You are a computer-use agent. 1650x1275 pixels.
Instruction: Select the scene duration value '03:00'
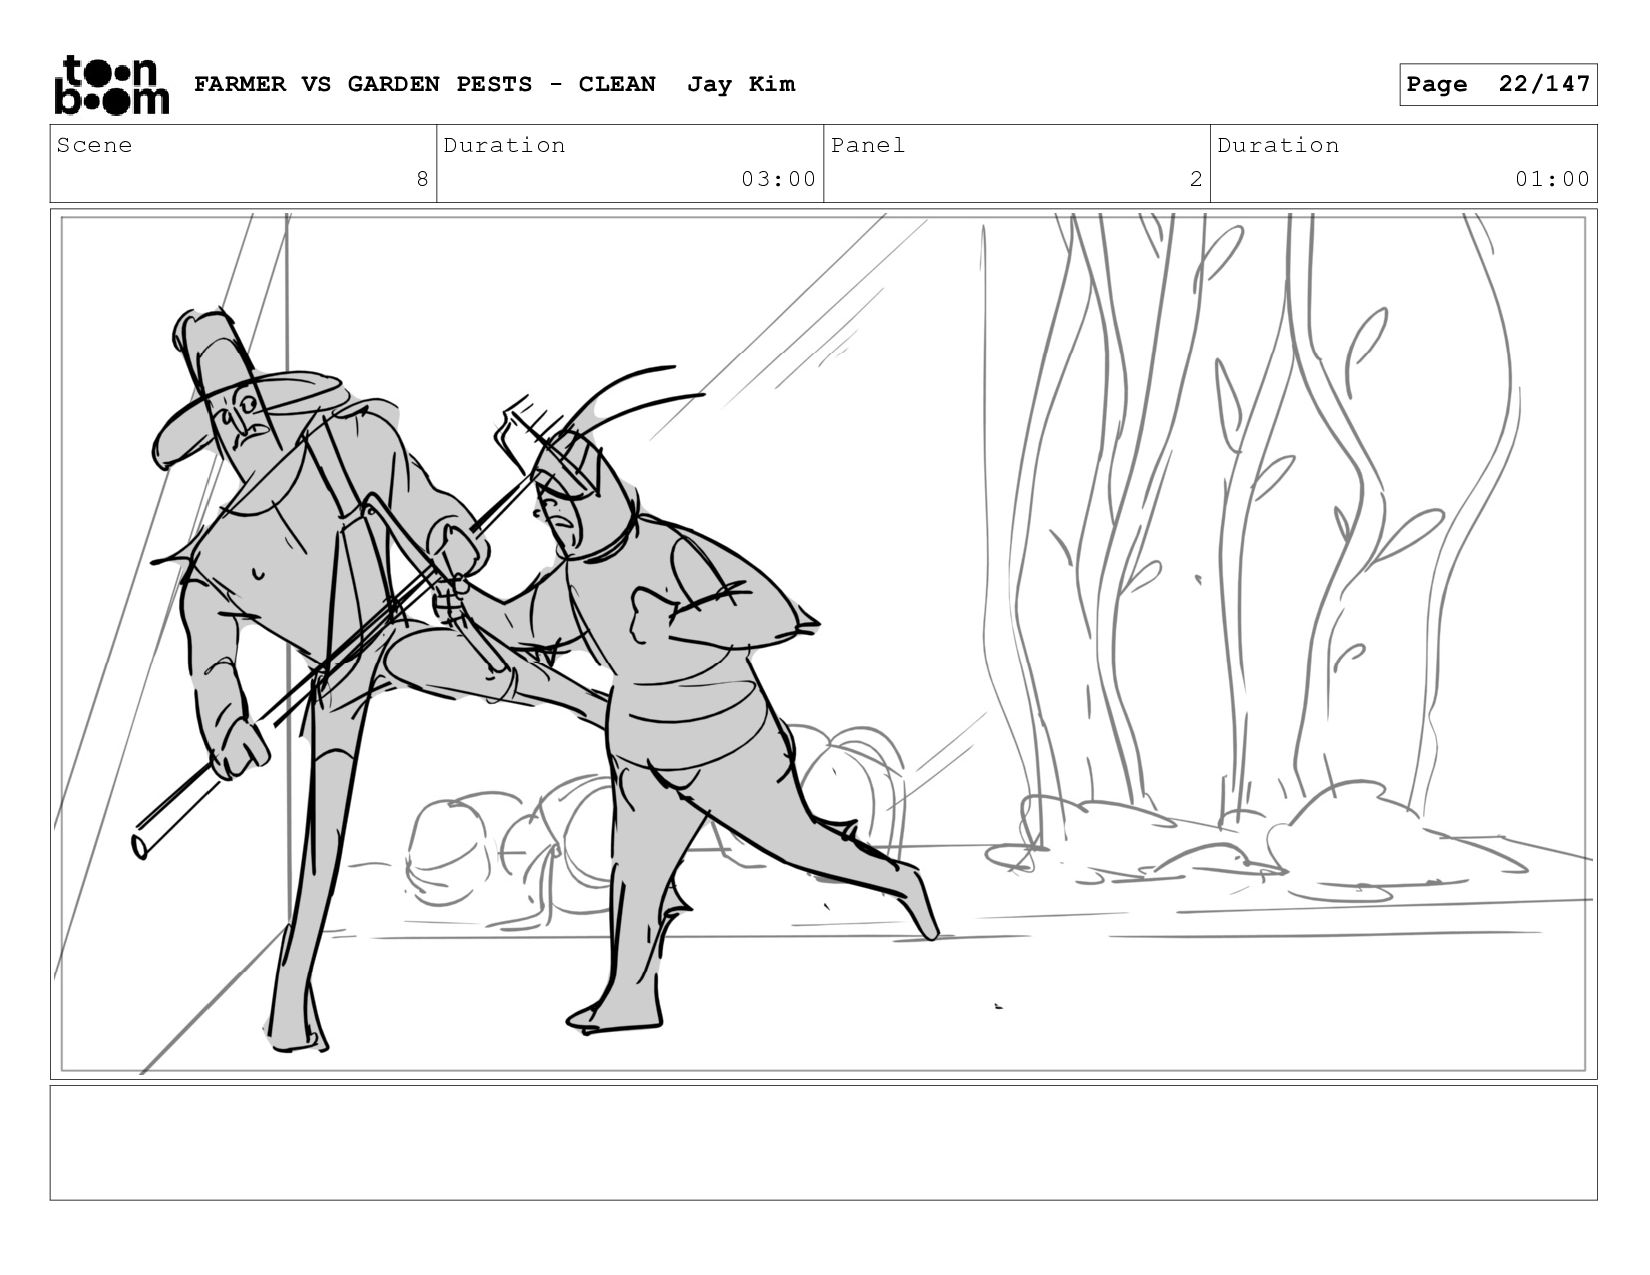(779, 179)
